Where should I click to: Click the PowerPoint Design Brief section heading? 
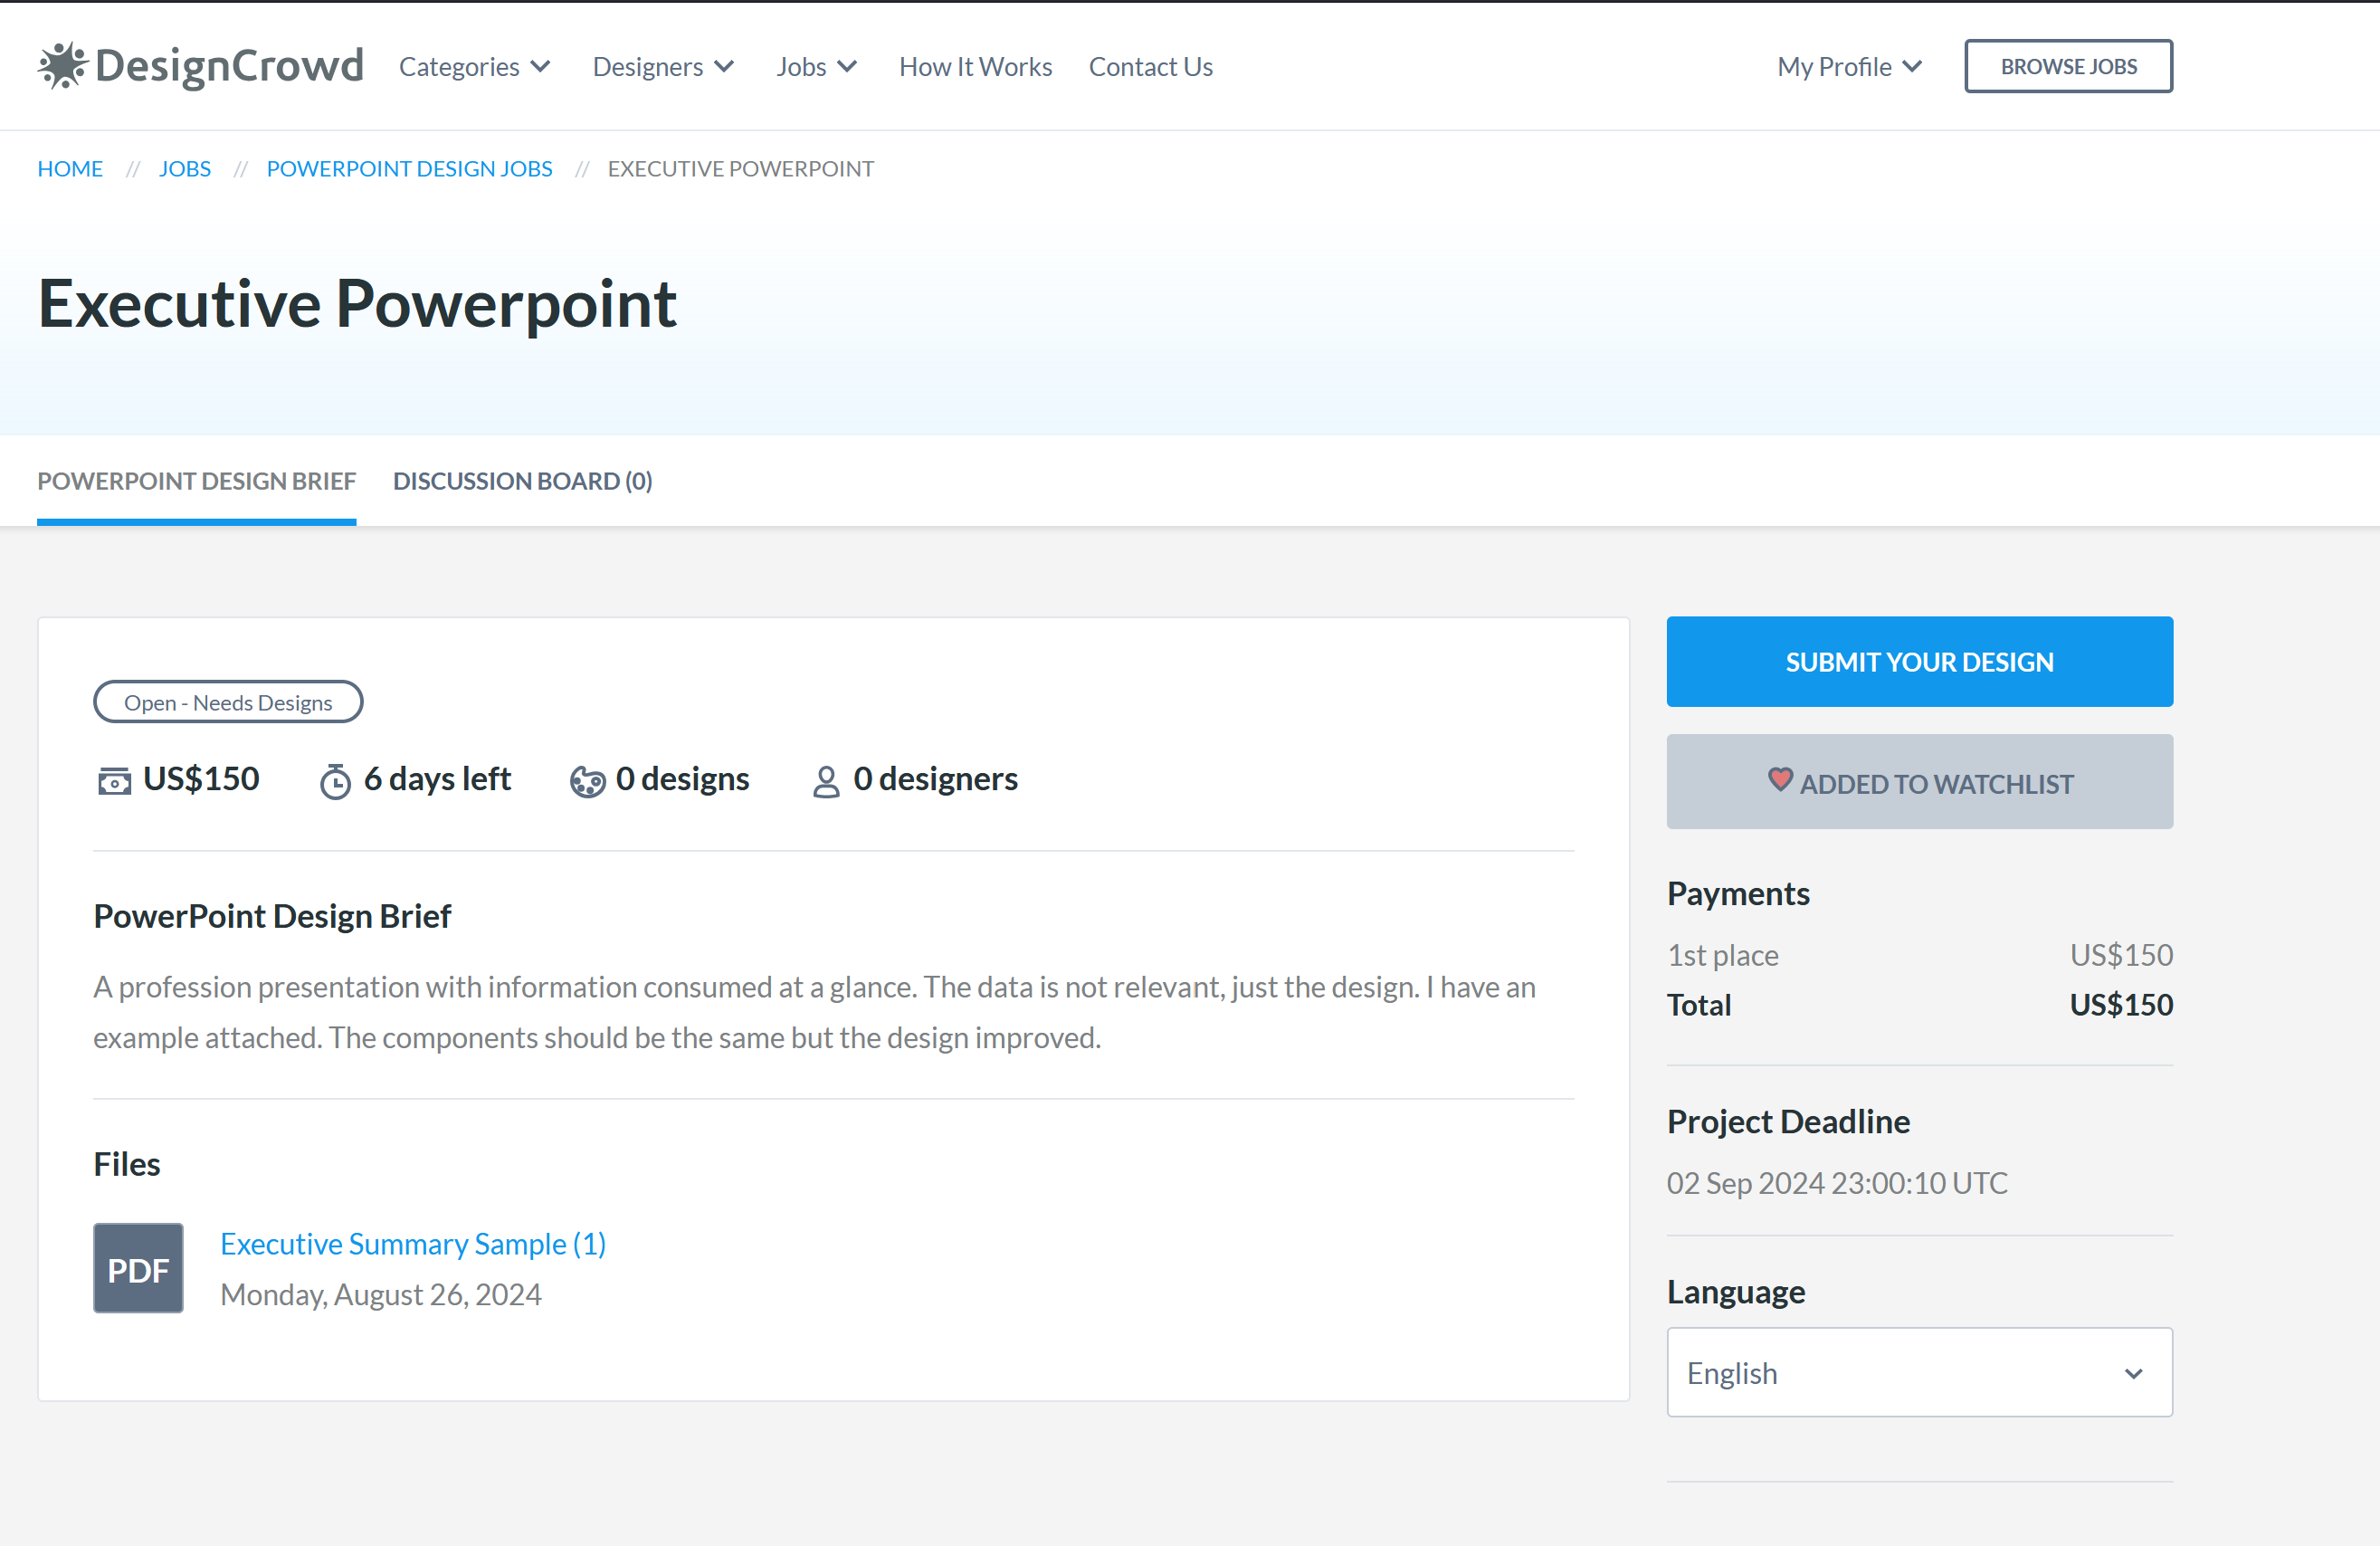coord(272,915)
